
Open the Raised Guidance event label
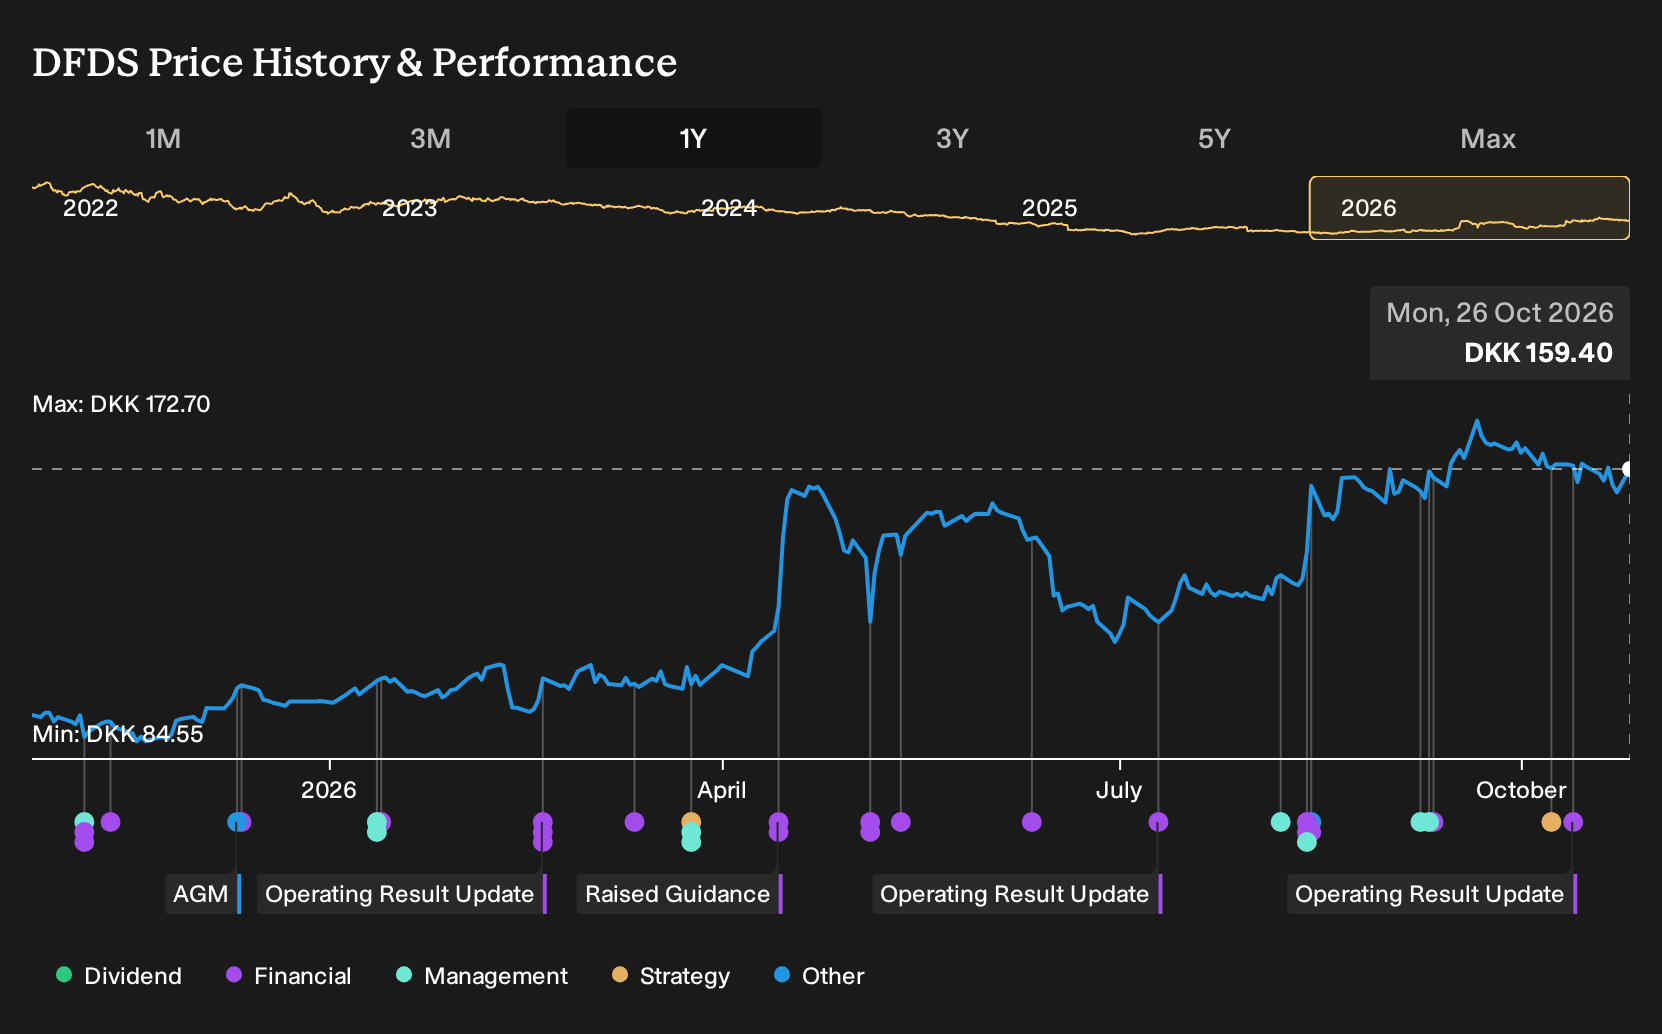pyautogui.click(x=680, y=894)
